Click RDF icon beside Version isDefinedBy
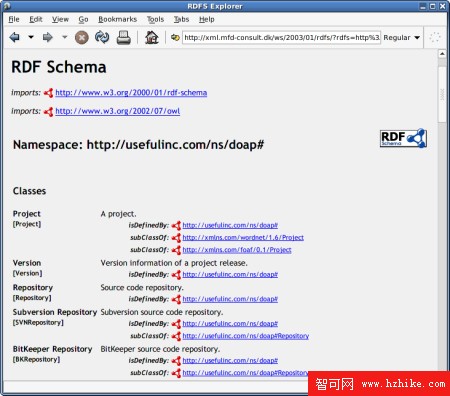The image size is (450, 396). point(176,275)
